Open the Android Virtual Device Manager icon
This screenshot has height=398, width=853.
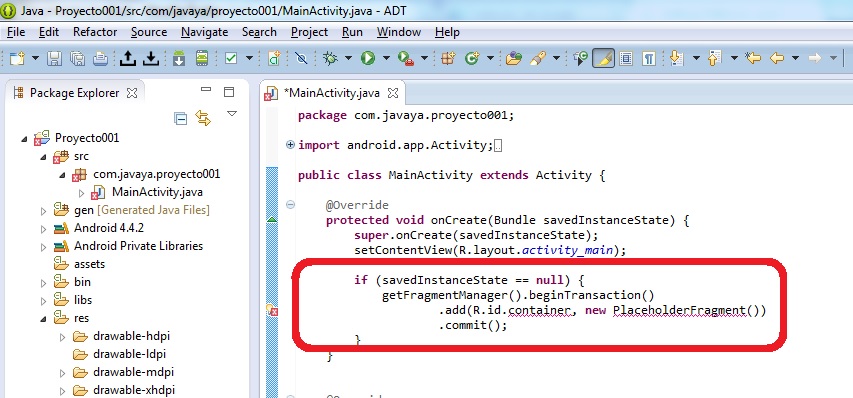point(202,58)
